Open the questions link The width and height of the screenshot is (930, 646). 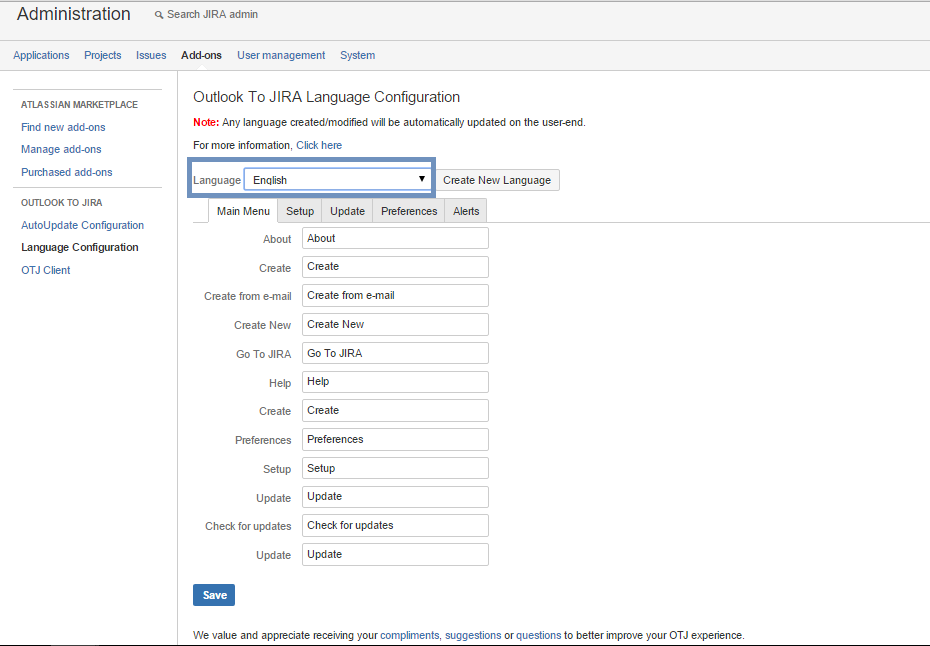point(539,635)
